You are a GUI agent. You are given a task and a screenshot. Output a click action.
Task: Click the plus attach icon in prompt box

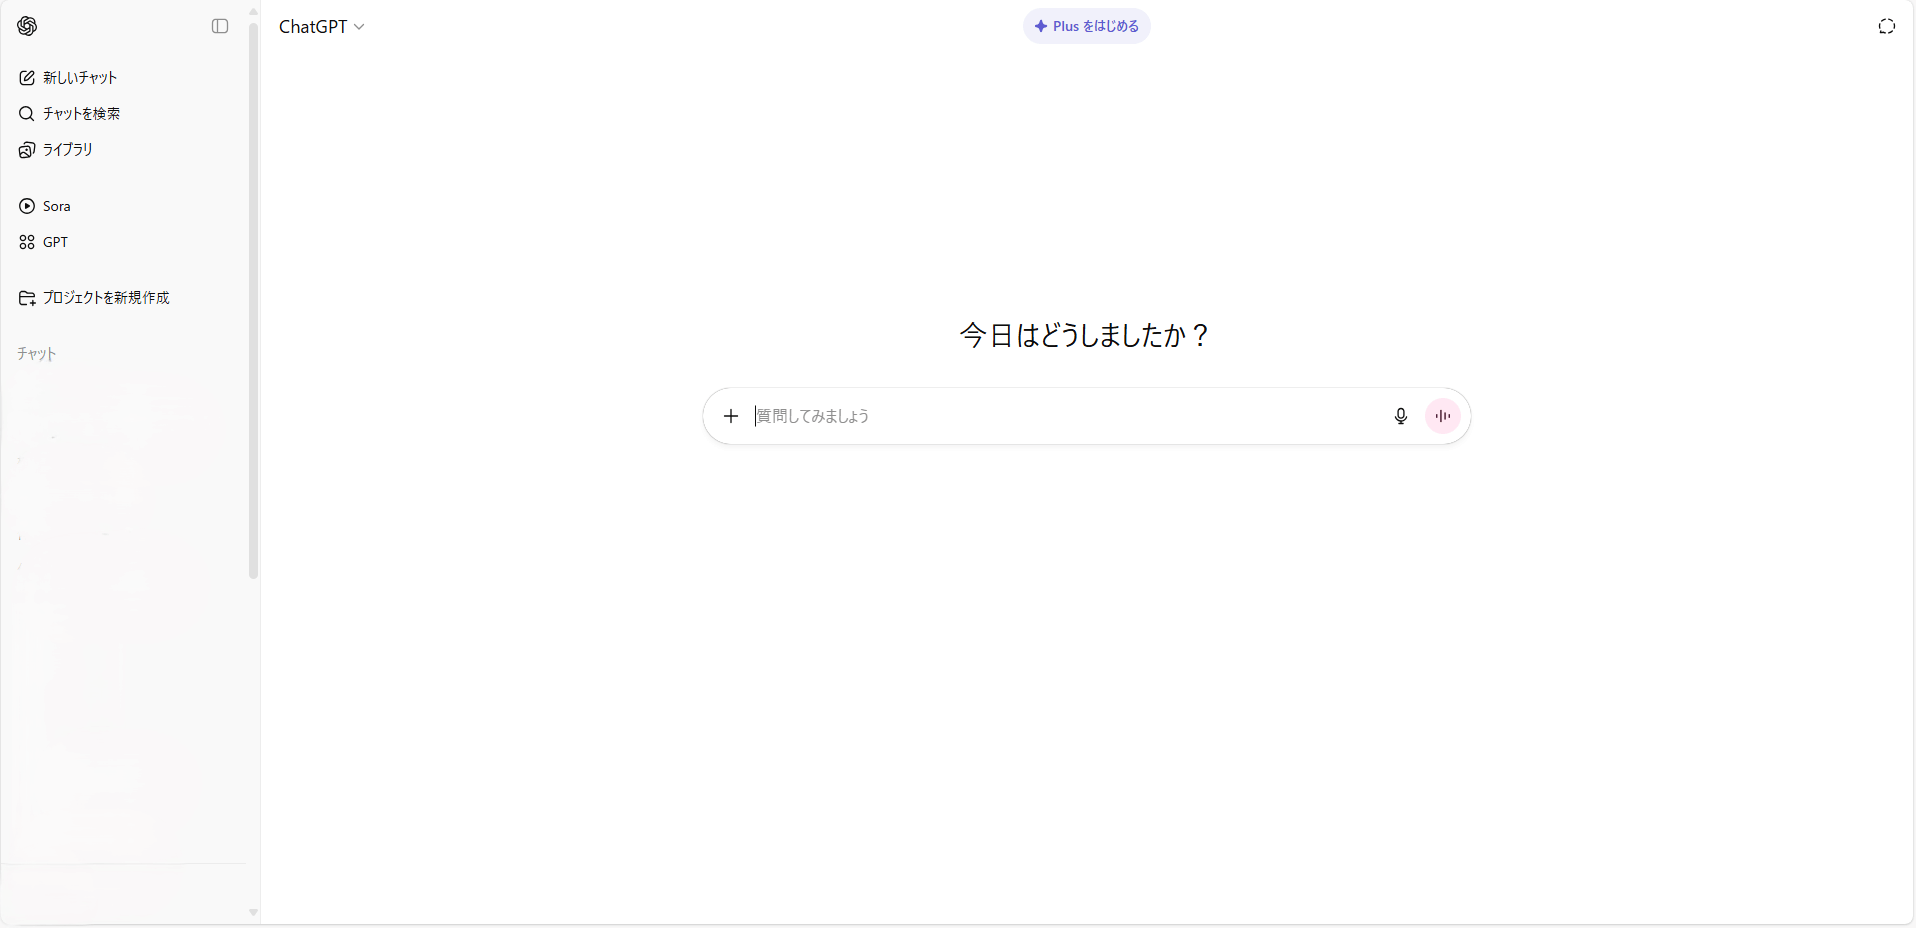[731, 416]
